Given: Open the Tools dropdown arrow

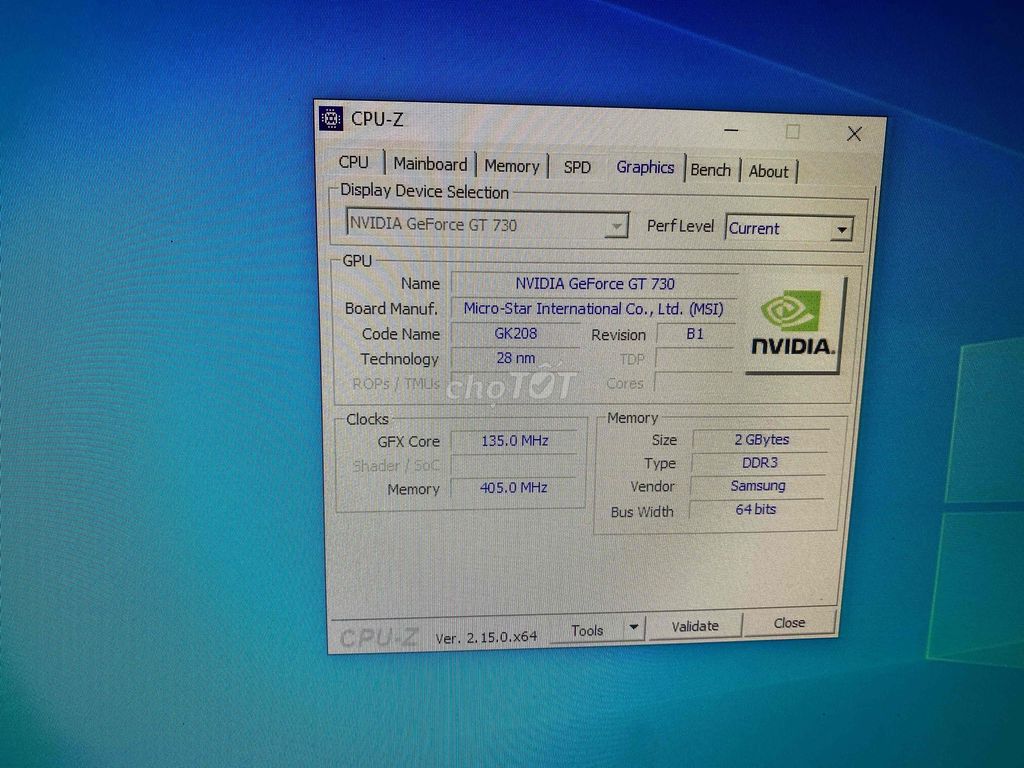Looking at the screenshot, I should click(x=634, y=628).
